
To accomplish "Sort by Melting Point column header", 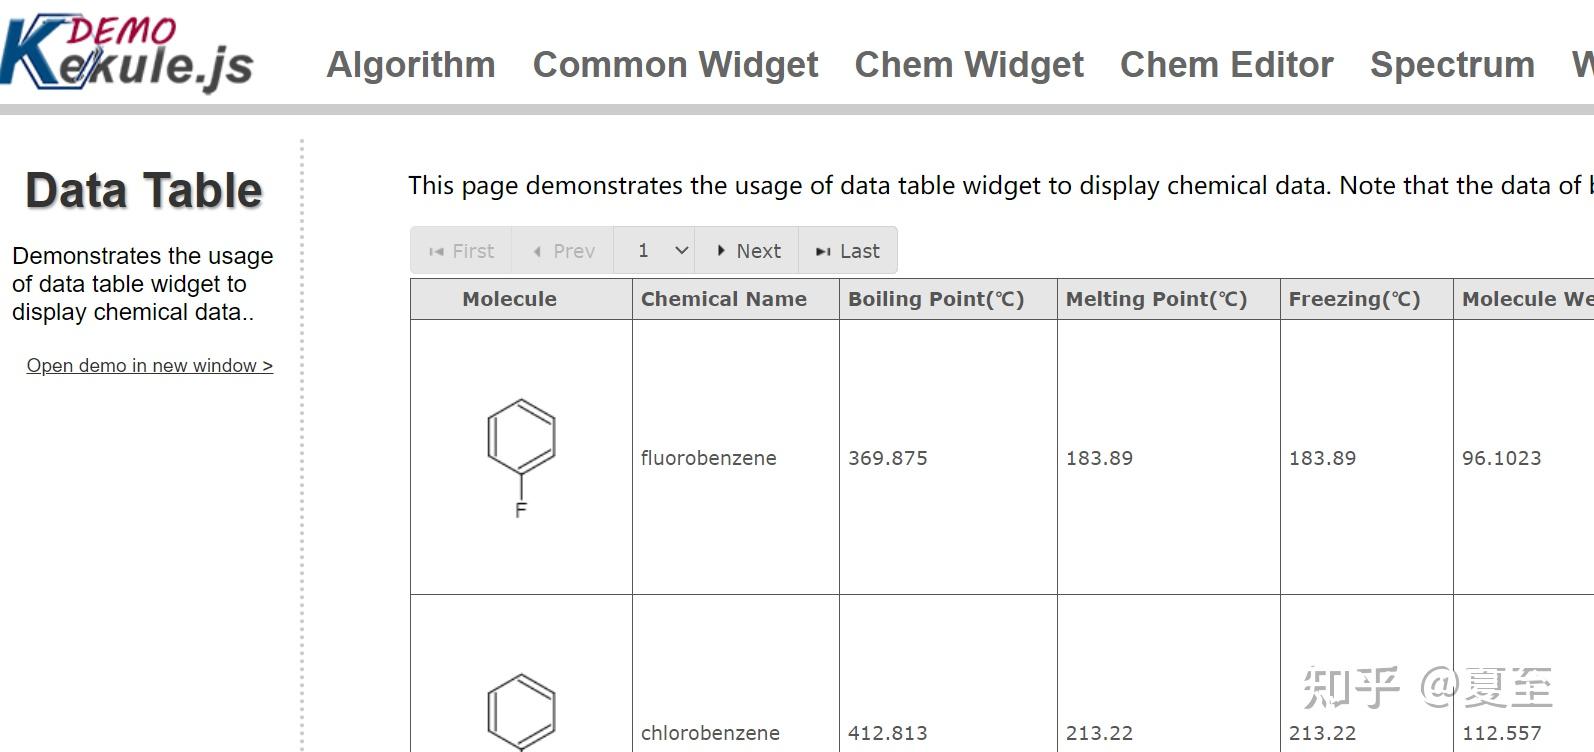I will (x=1156, y=299).
